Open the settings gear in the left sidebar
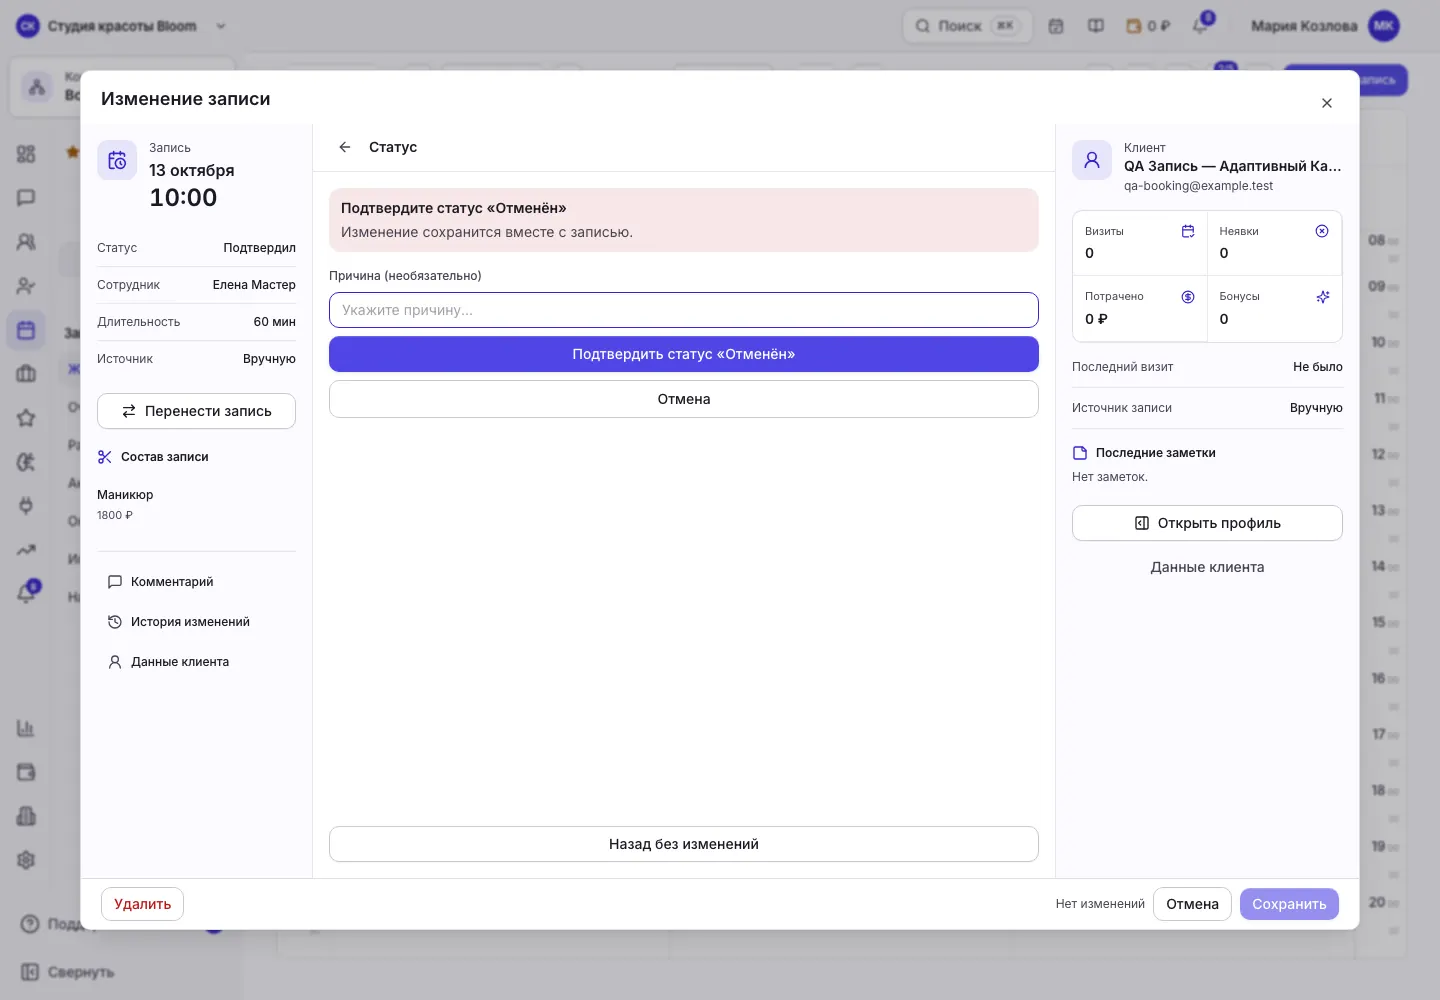This screenshot has width=1440, height=1000. tap(26, 860)
